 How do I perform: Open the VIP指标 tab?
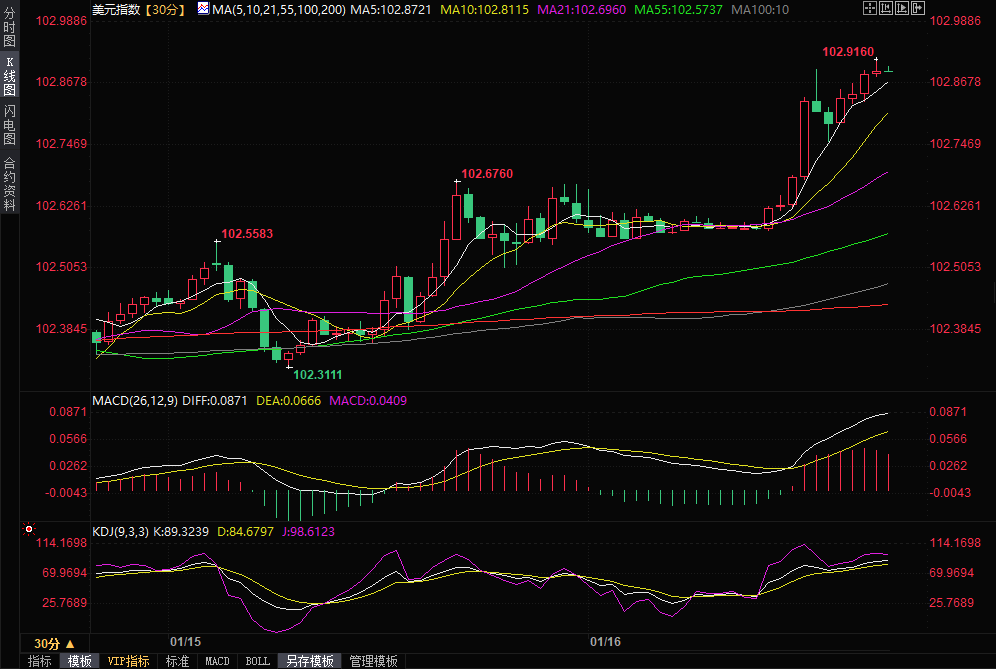129,661
